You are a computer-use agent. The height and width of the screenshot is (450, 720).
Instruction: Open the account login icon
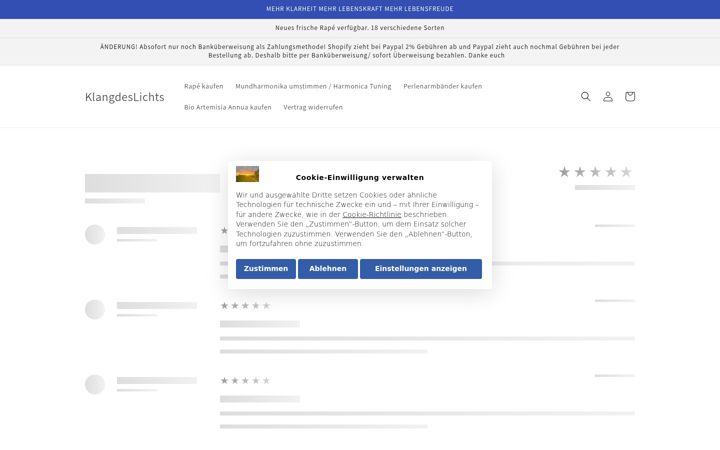pyautogui.click(x=608, y=96)
